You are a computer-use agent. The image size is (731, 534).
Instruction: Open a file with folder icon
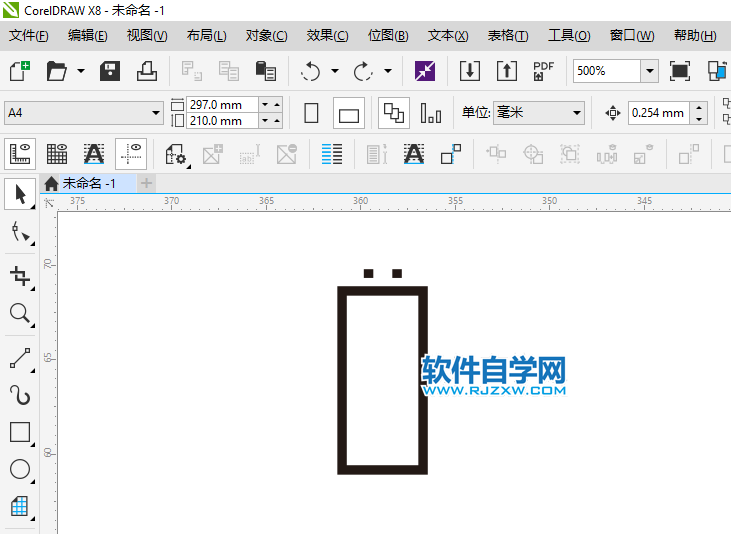click(x=56, y=71)
